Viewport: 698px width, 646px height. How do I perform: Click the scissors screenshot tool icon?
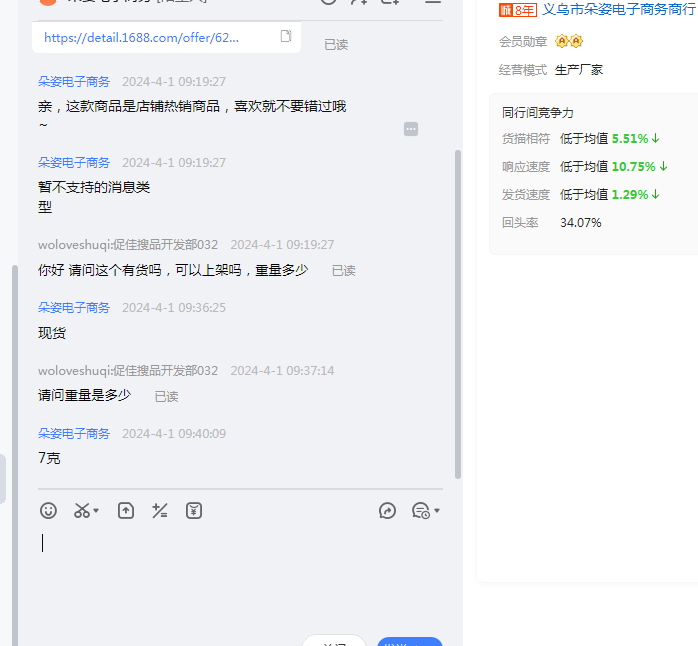pos(82,511)
